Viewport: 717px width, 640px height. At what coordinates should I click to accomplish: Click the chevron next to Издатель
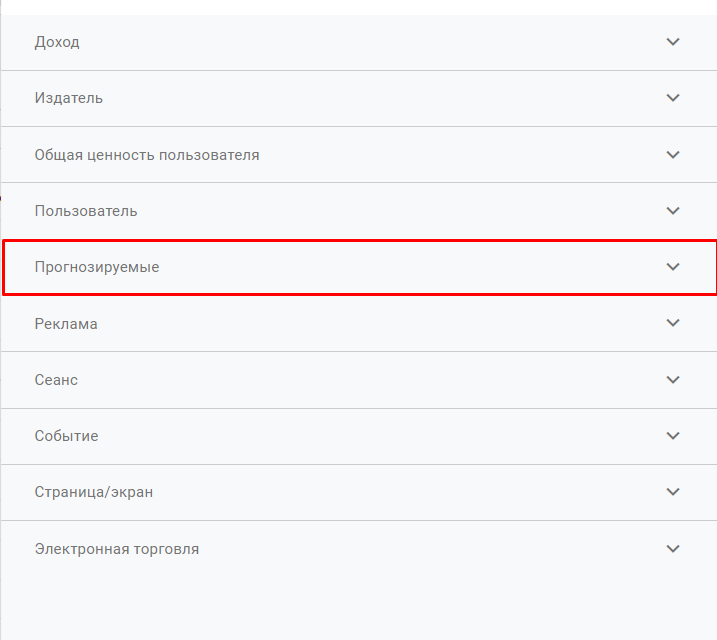(x=673, y=98)
